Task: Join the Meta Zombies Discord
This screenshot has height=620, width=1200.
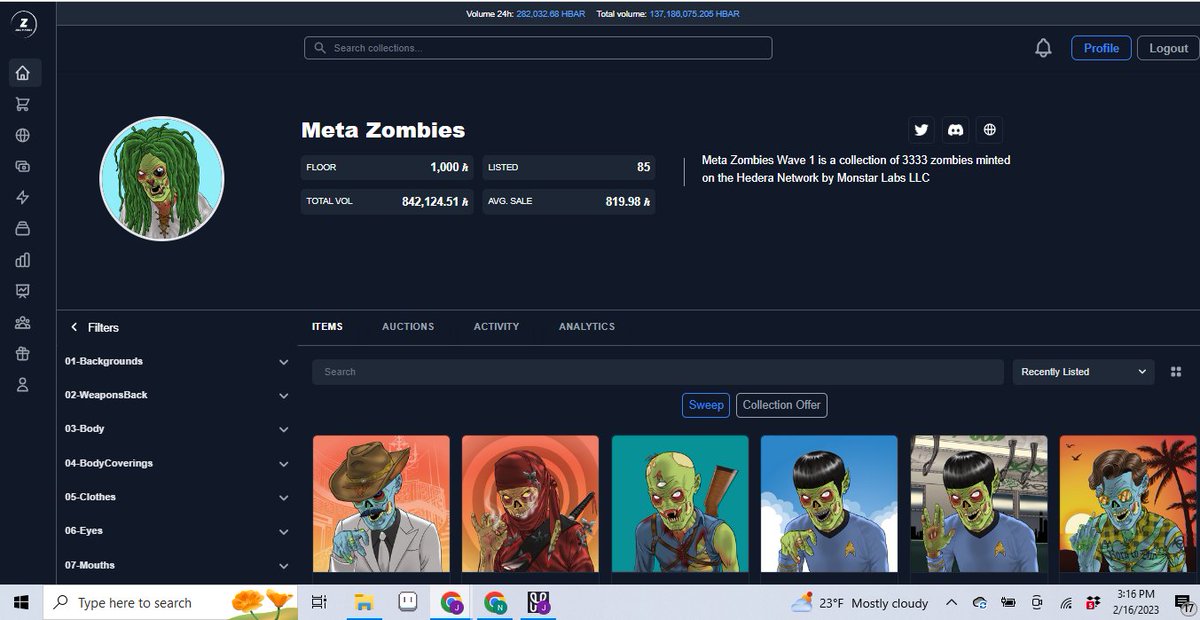Action: [x=955, y=129]
